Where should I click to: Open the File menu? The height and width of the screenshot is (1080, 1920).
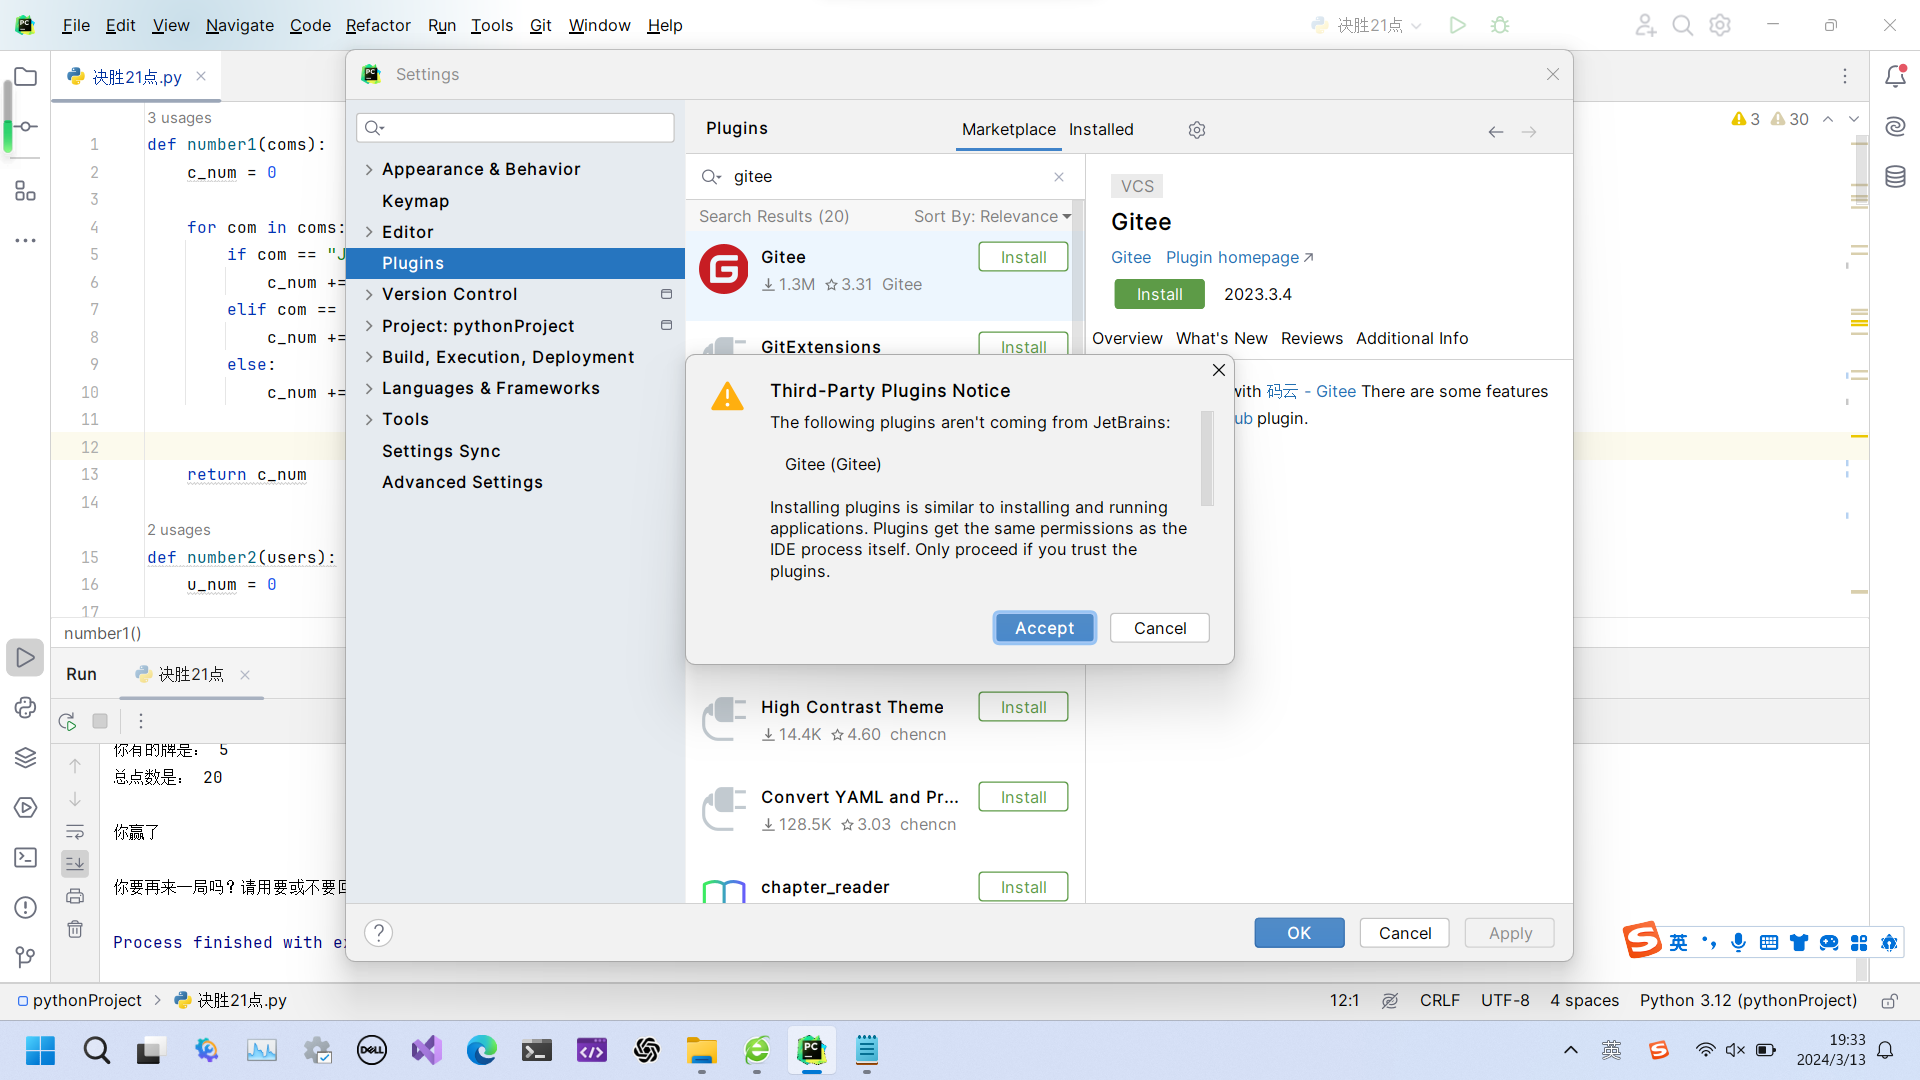76,25
